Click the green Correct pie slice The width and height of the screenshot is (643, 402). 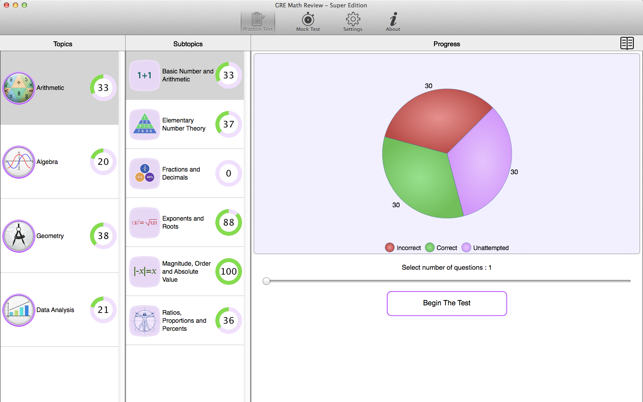tap(420, 180)
